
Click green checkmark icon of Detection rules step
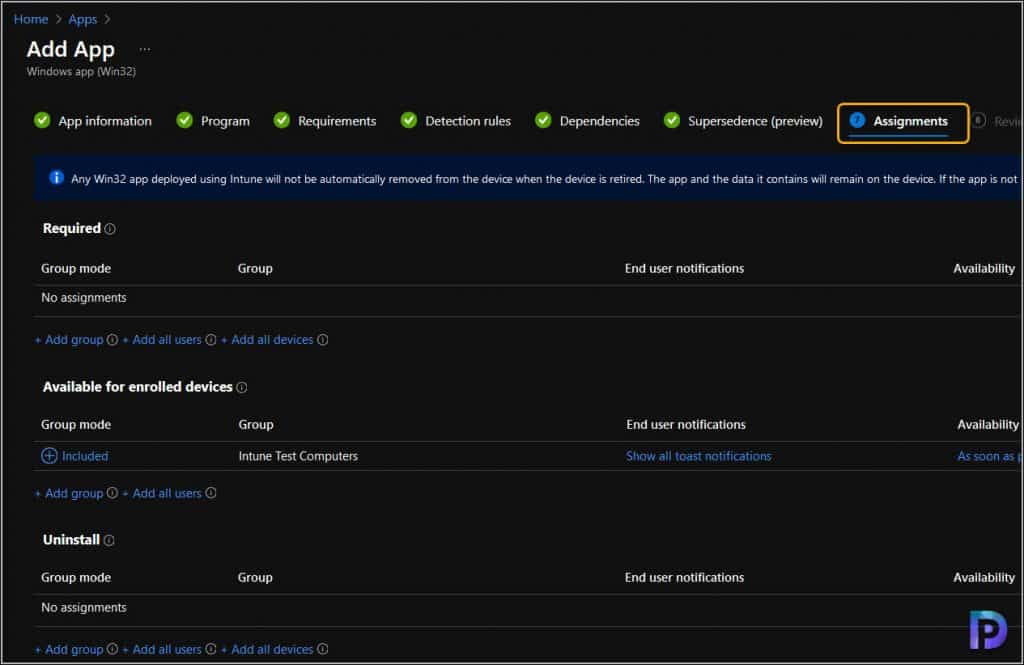[x=409, y=120]
